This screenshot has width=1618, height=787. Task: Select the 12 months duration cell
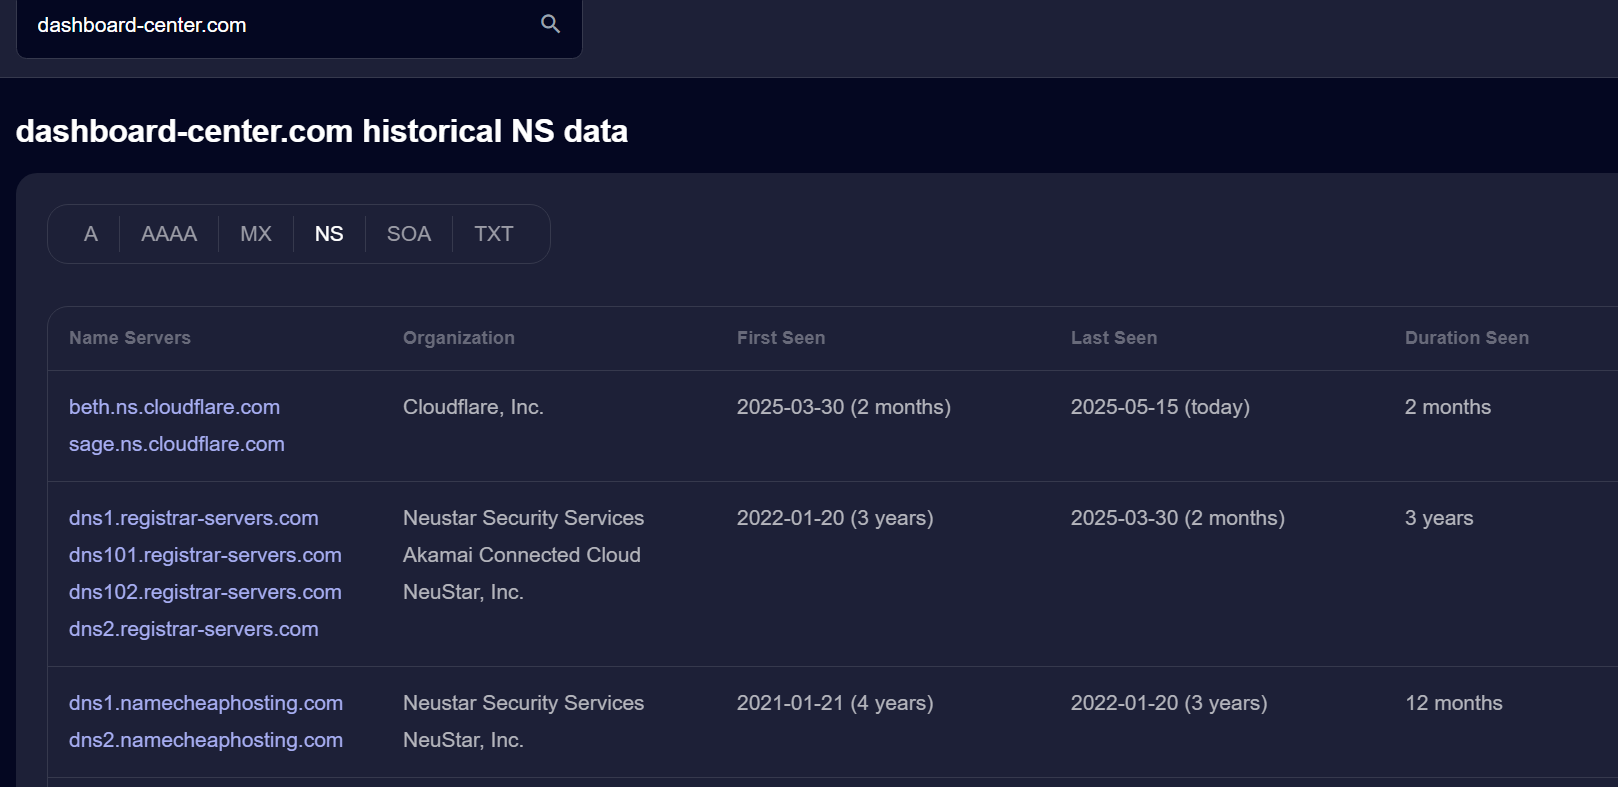[x=1454, y=703]
